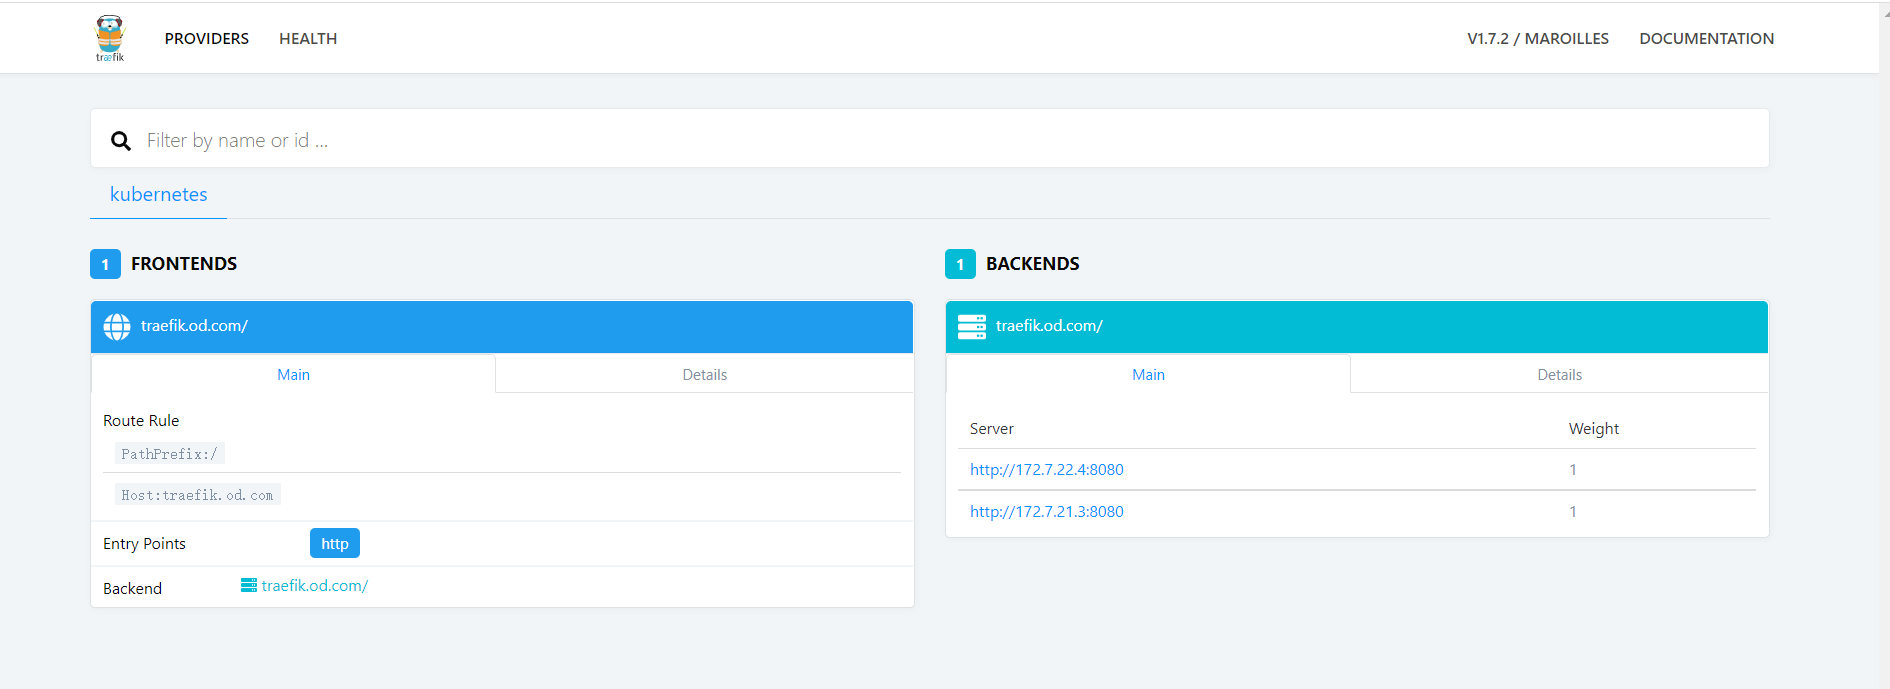Click the frontends count badge
Screen dimensions: 1890x689
click(105, 264)
